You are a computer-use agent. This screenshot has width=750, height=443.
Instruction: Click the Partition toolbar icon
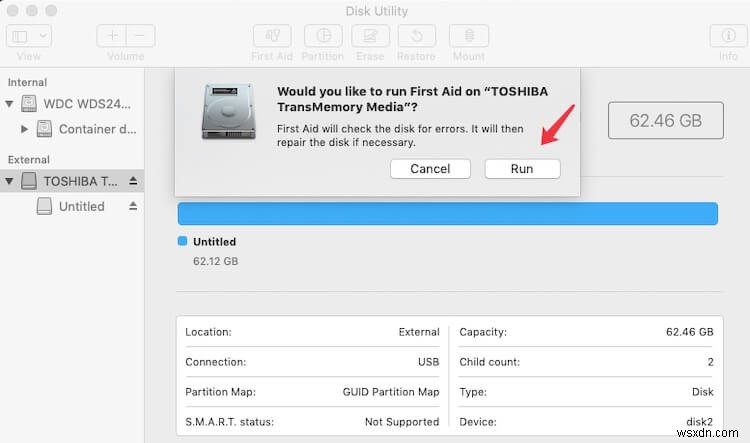[322, 35]
